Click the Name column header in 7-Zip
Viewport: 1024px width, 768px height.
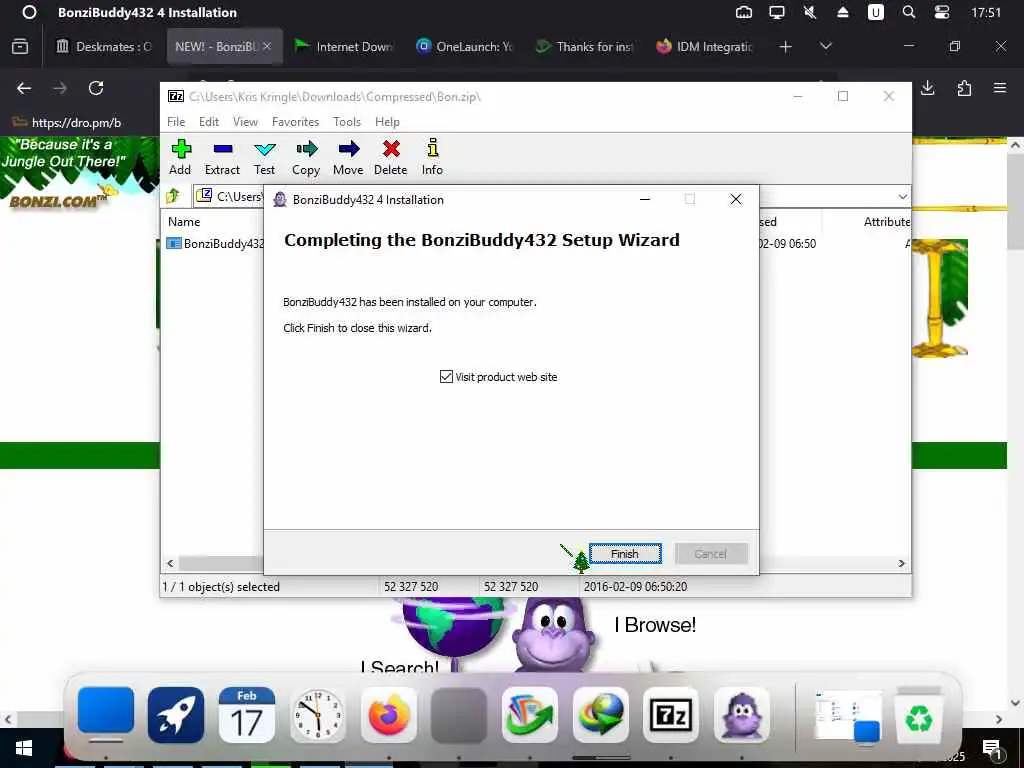[x=184, y=222]
